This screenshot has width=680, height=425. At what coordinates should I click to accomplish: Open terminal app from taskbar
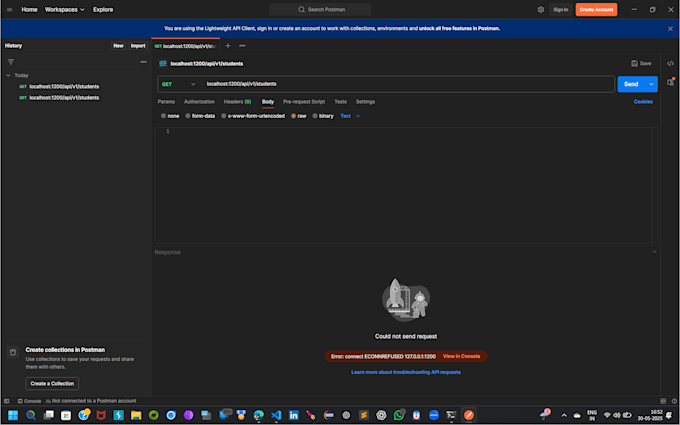451,415
